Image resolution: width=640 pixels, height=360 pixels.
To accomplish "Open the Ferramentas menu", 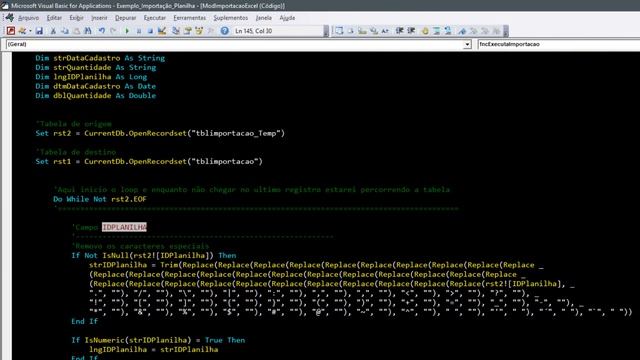I will 189,18.
